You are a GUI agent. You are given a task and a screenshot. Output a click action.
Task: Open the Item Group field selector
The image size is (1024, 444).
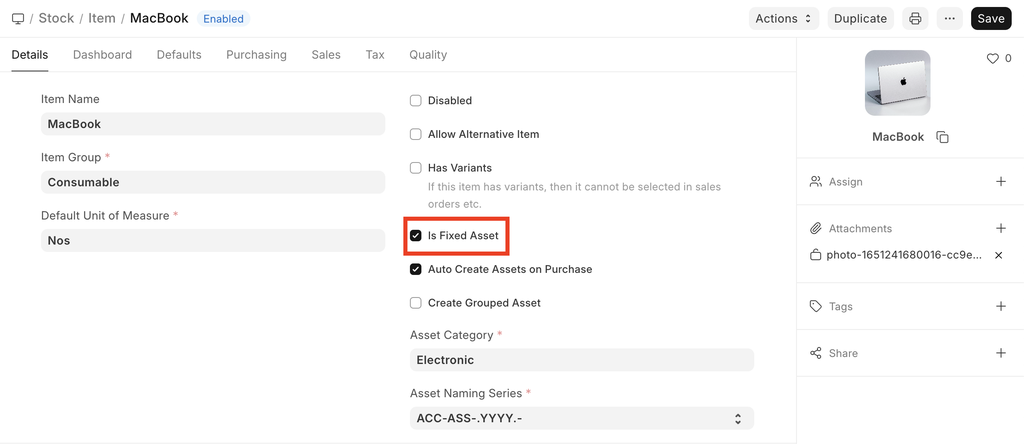[212, 182]
